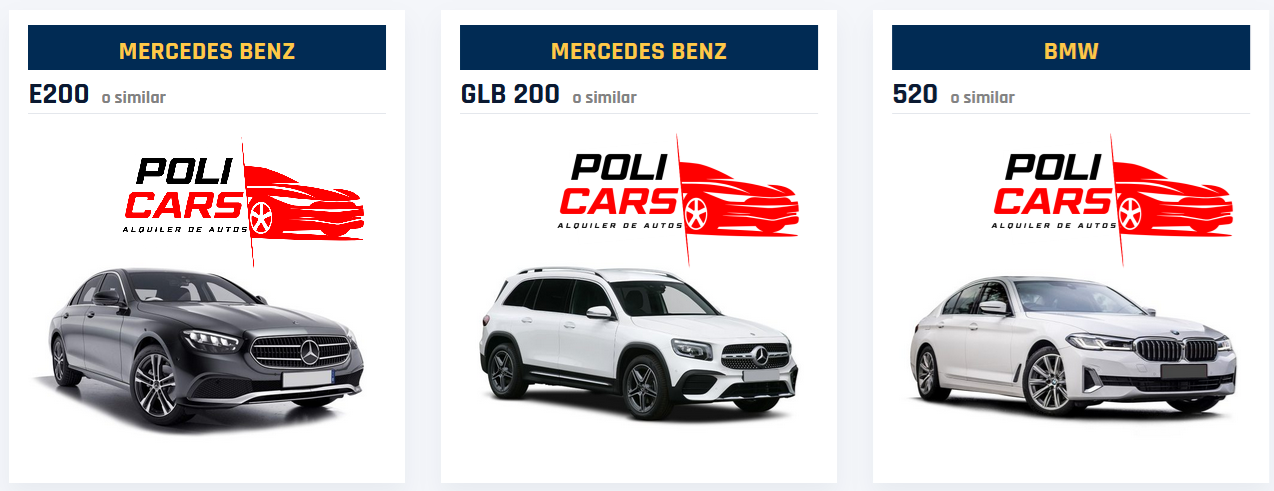This screenshot has width=1274, height=491.
Task: Click 'o similar' next to GLB 200
Action: pos(604,98)
